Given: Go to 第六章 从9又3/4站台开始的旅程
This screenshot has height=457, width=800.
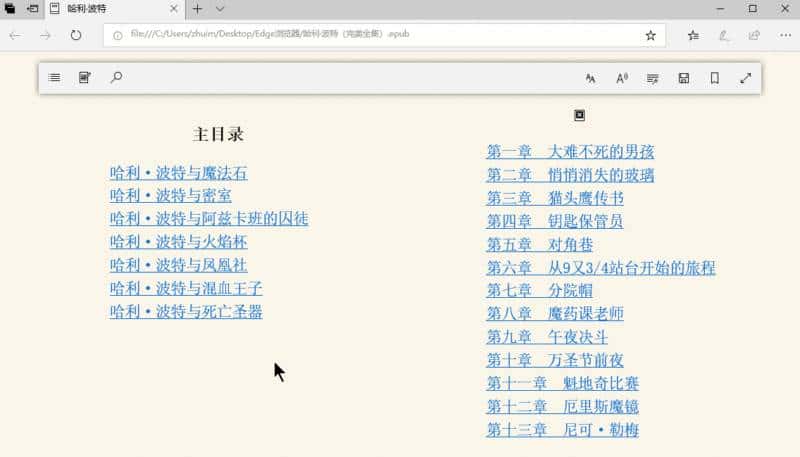Looking at the screenshot, I should pyautogui.click(x=601, y=268).
